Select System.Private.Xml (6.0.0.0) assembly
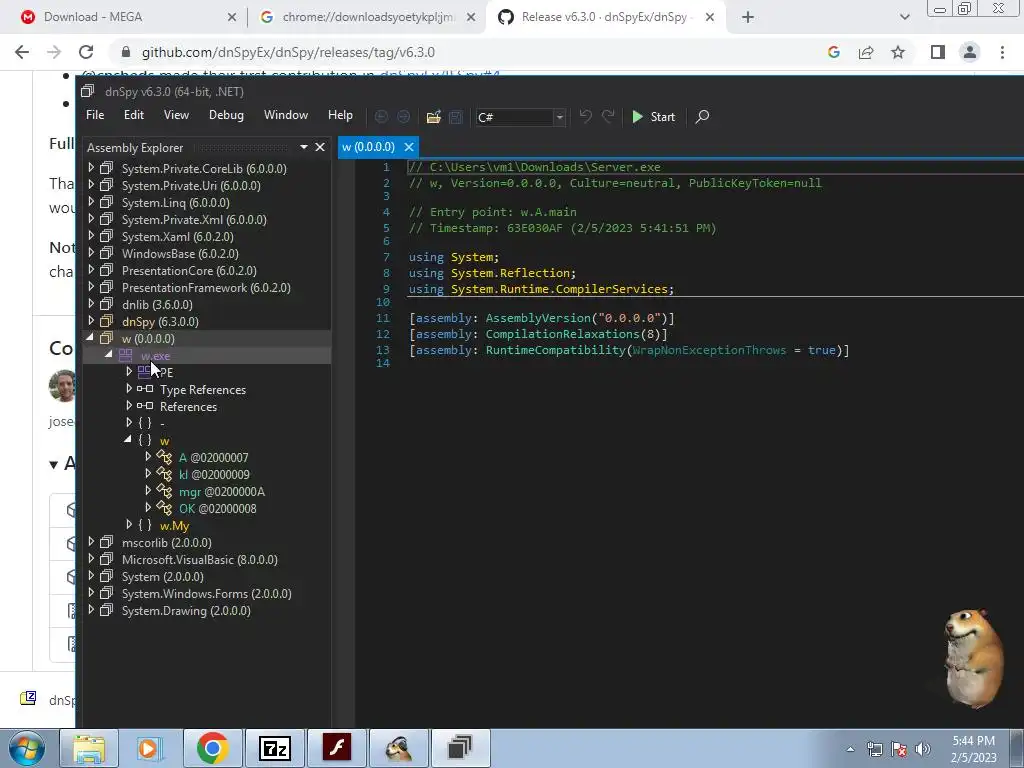 tap(194, 219)
